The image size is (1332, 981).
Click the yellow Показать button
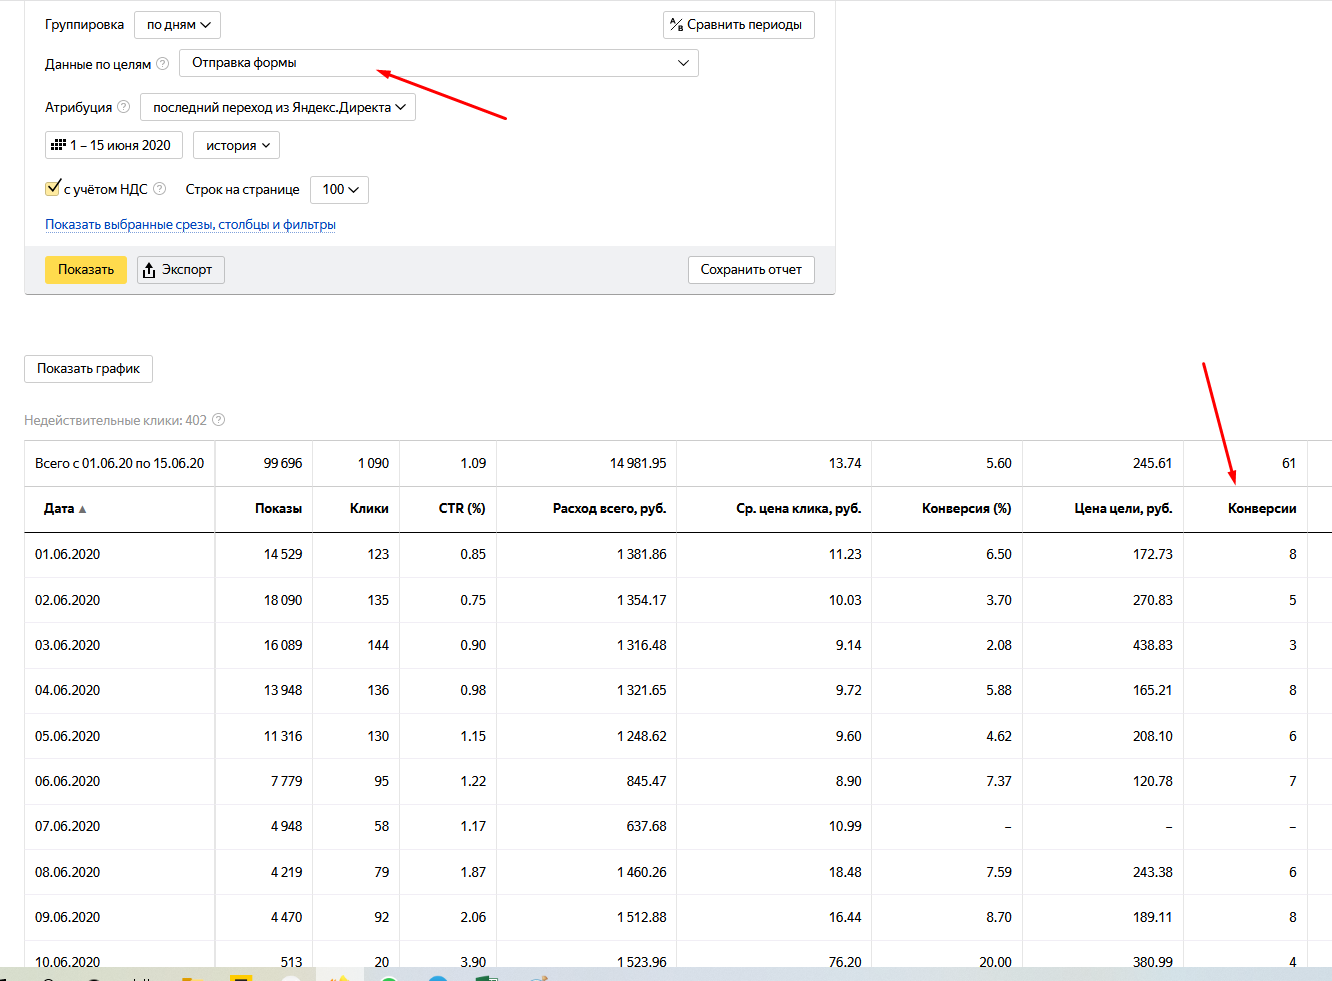(x=86, y=269)
